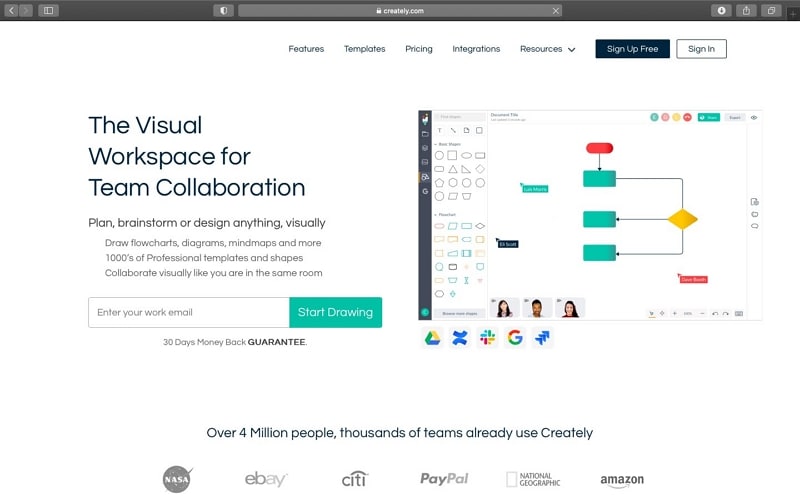Click the National Geographic logo
800x500 pixels.
533,479
